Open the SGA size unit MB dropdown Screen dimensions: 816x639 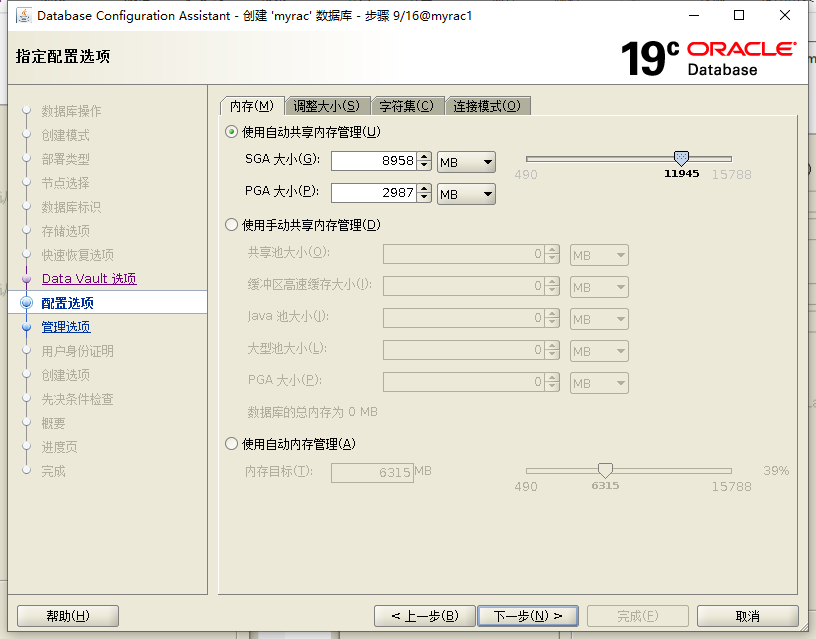pos(466,162)
